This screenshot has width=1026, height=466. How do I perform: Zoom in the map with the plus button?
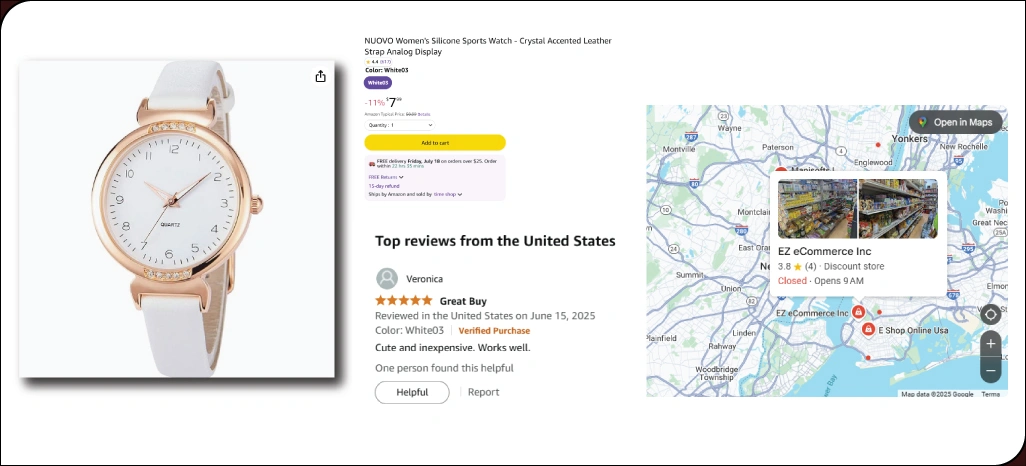(x=991, y=343)
